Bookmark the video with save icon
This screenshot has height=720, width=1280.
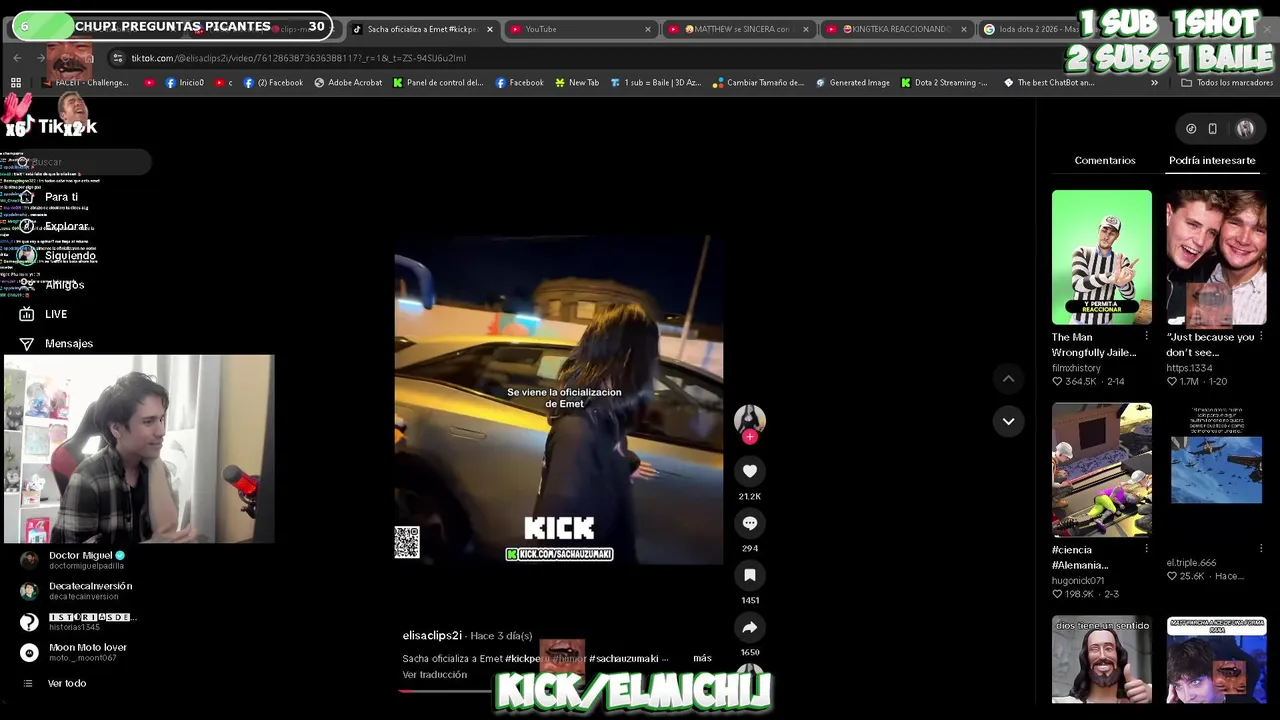click(x=750, y=575)
